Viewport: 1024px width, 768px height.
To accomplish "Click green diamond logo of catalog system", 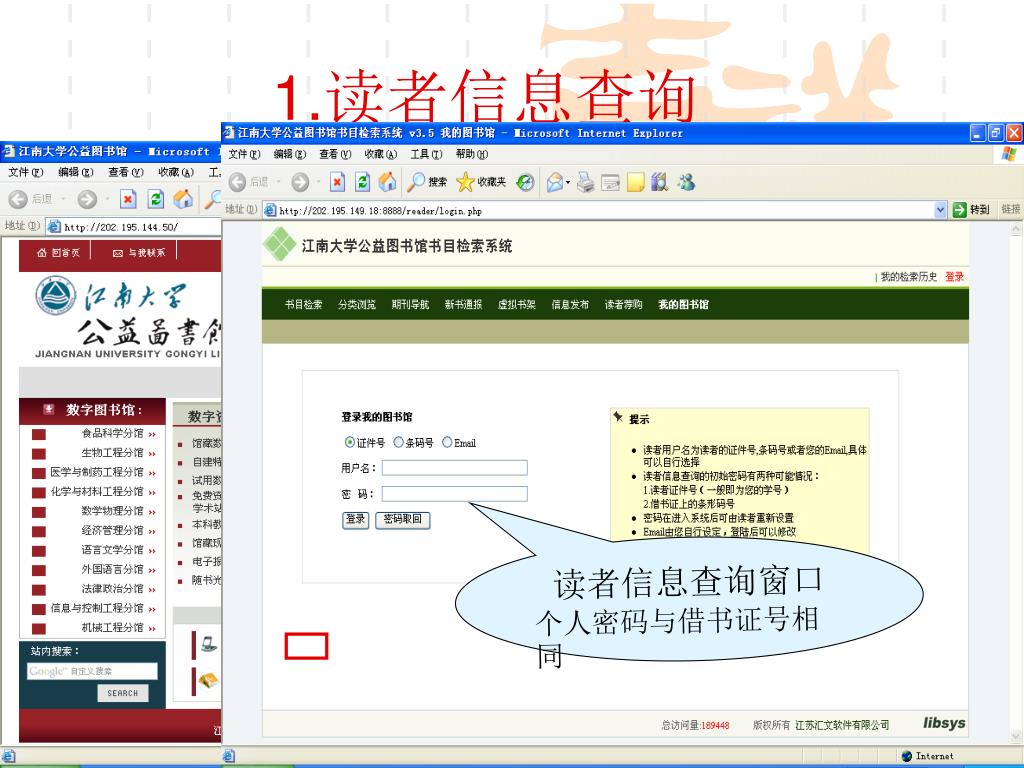I will 280,244.
